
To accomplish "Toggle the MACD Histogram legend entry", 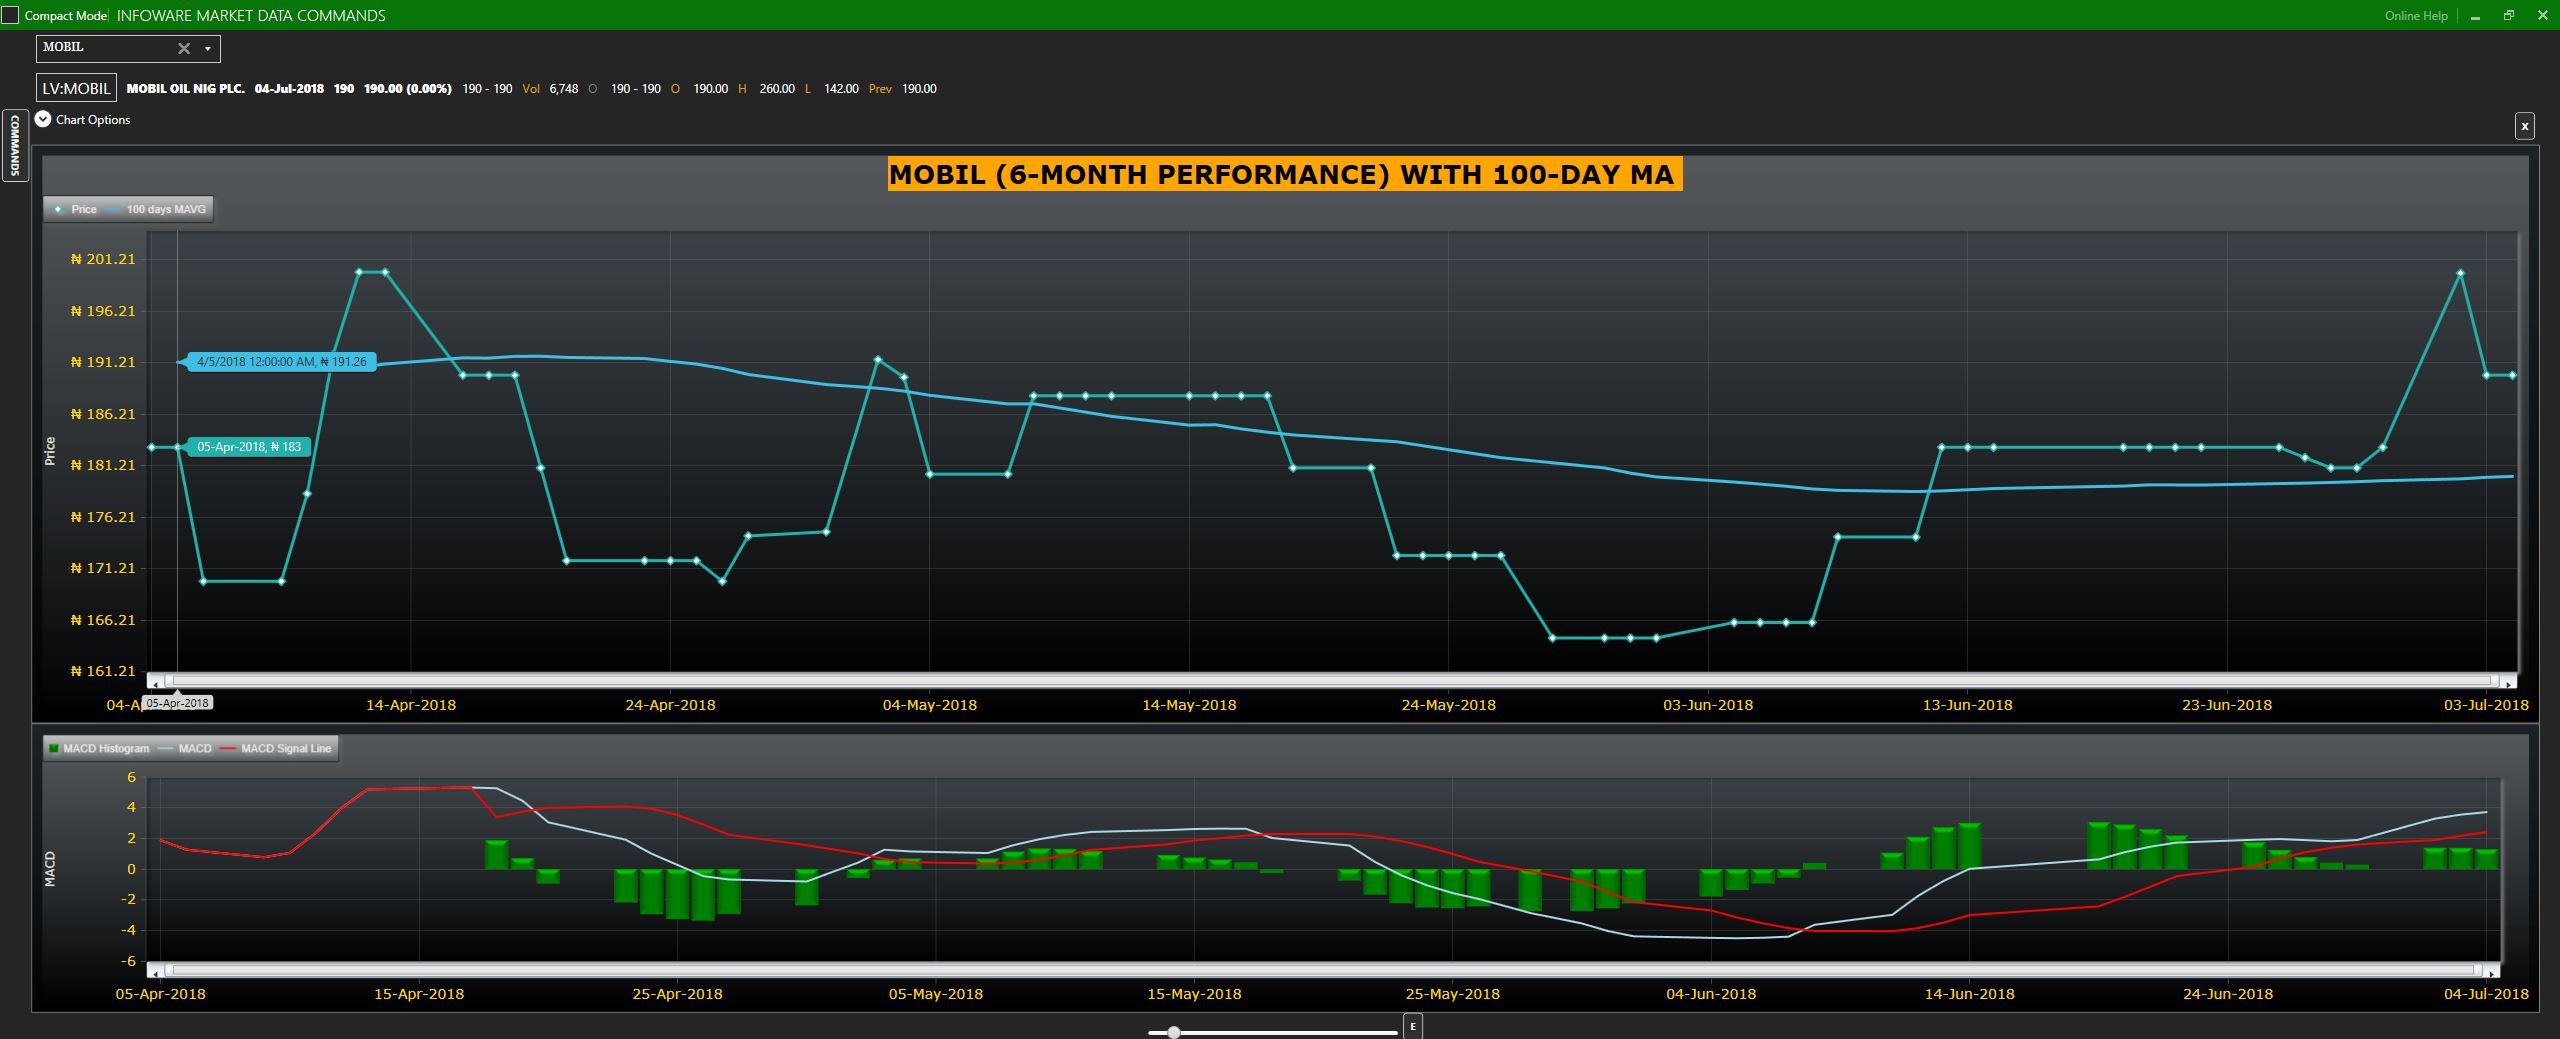I will pos(99,748).
